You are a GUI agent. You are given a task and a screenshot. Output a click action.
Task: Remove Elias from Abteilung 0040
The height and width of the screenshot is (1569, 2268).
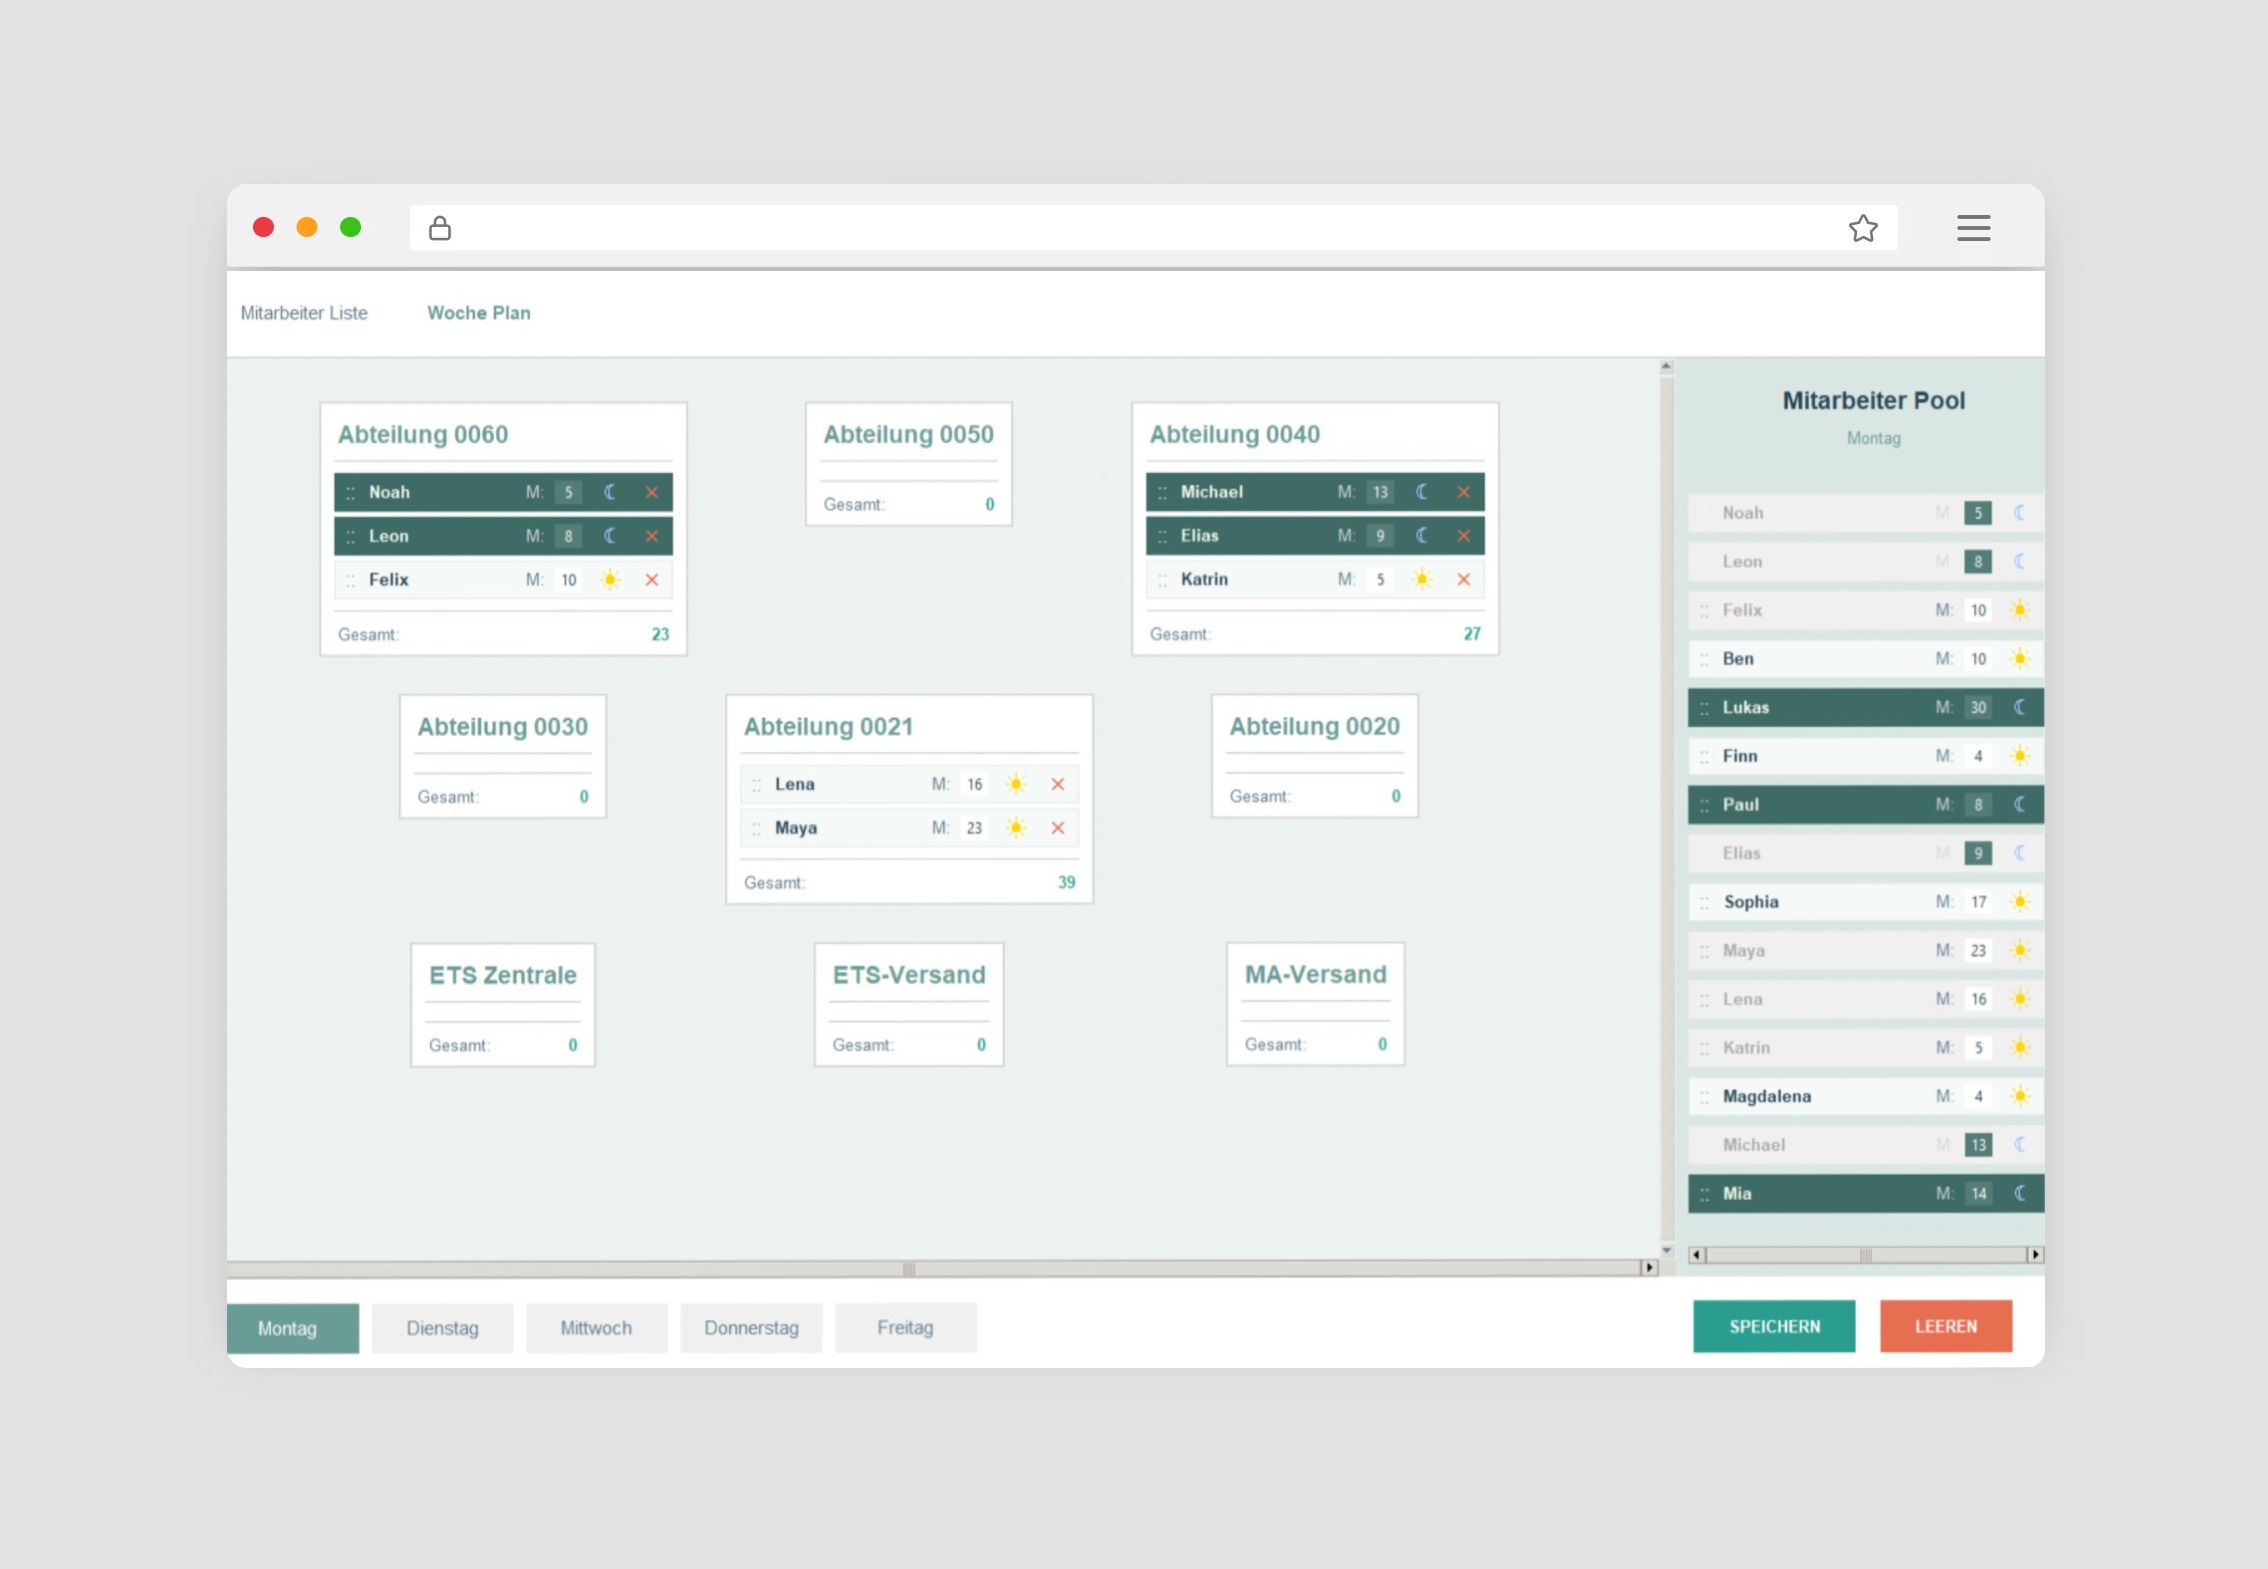pos(1464,536)
